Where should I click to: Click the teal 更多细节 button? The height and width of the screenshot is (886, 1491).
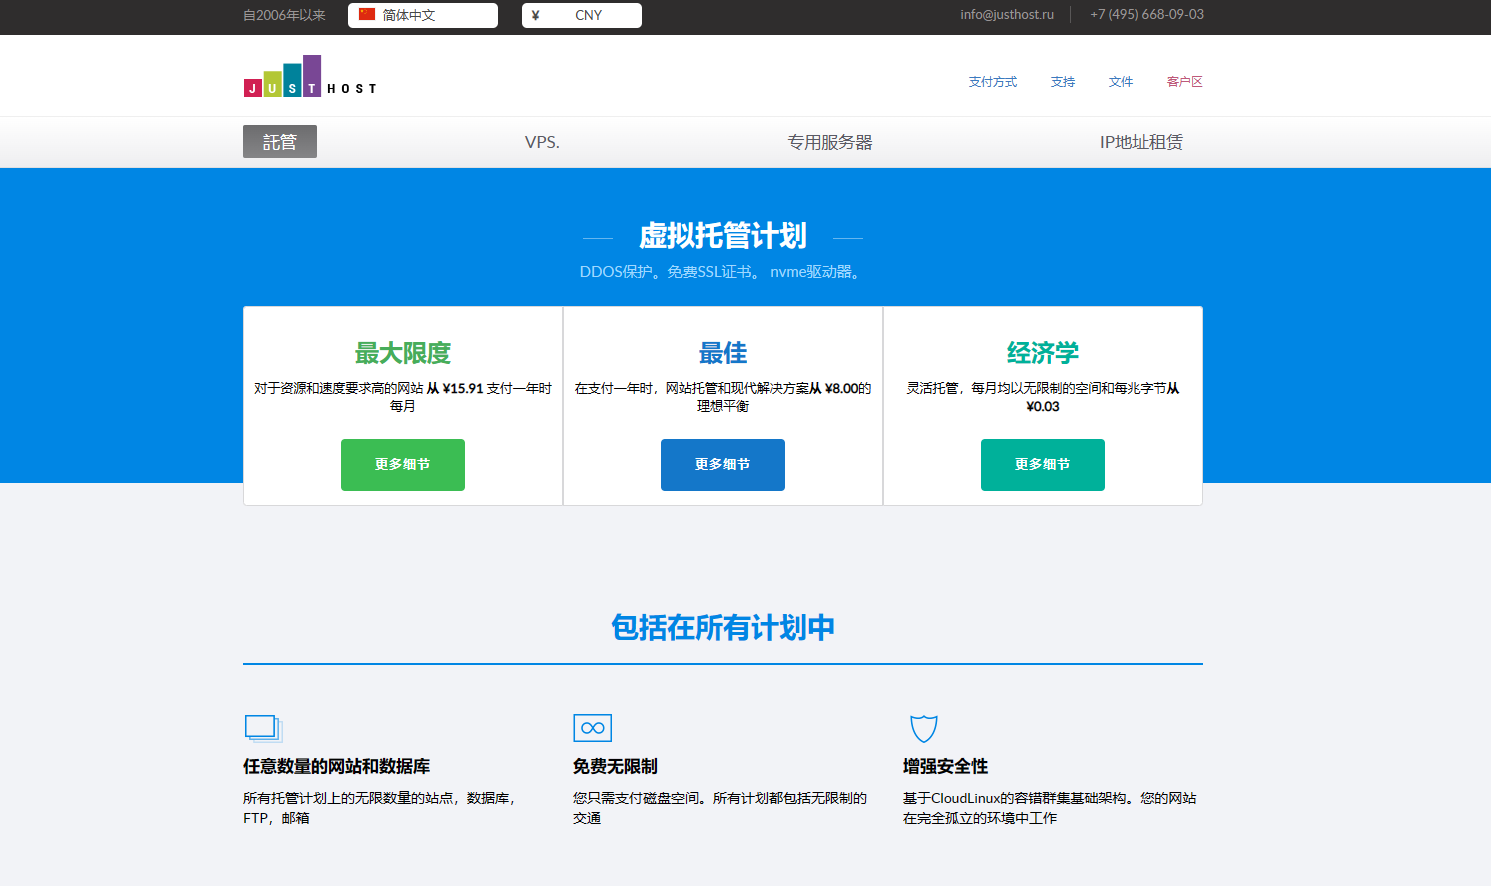point(1043,465)
